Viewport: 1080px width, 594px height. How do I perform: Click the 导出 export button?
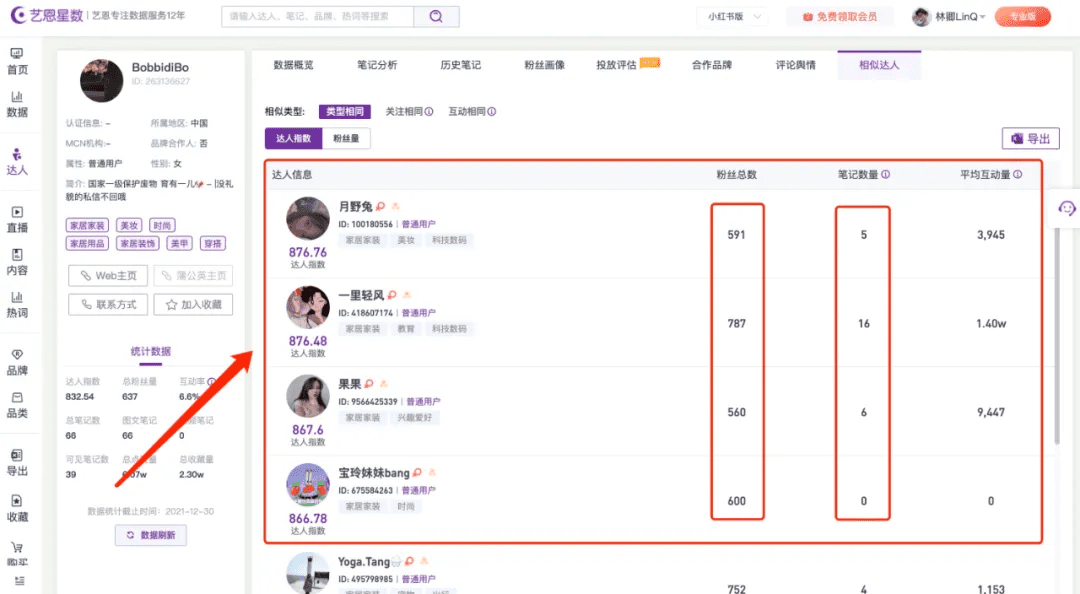pos(1030,139)
